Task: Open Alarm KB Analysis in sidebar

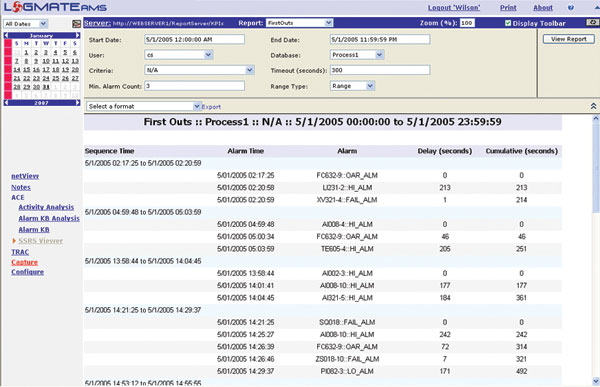Action: pos(49,219)
